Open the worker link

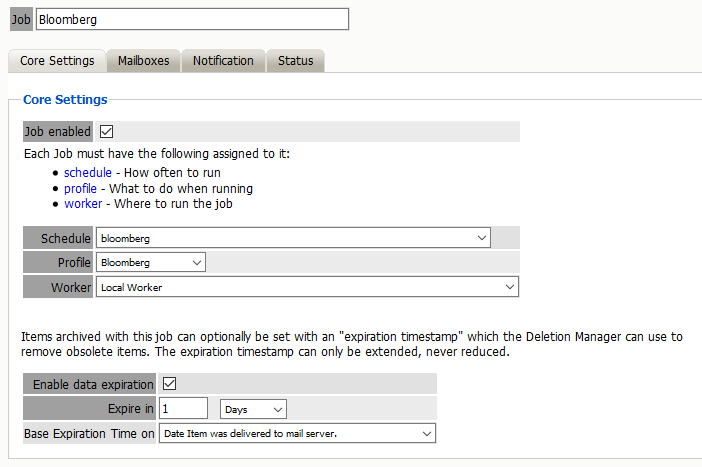click(x=83, y=204)
